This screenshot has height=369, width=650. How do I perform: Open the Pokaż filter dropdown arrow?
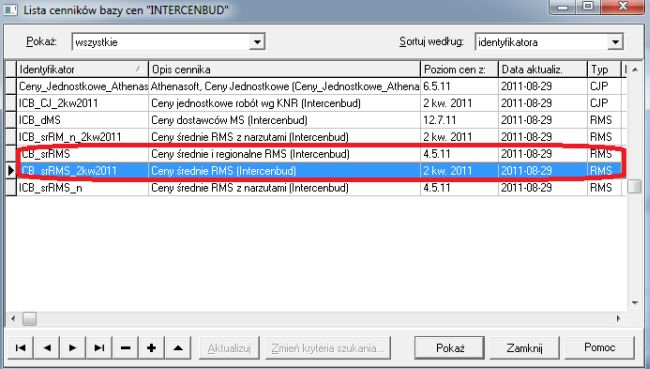257,42
